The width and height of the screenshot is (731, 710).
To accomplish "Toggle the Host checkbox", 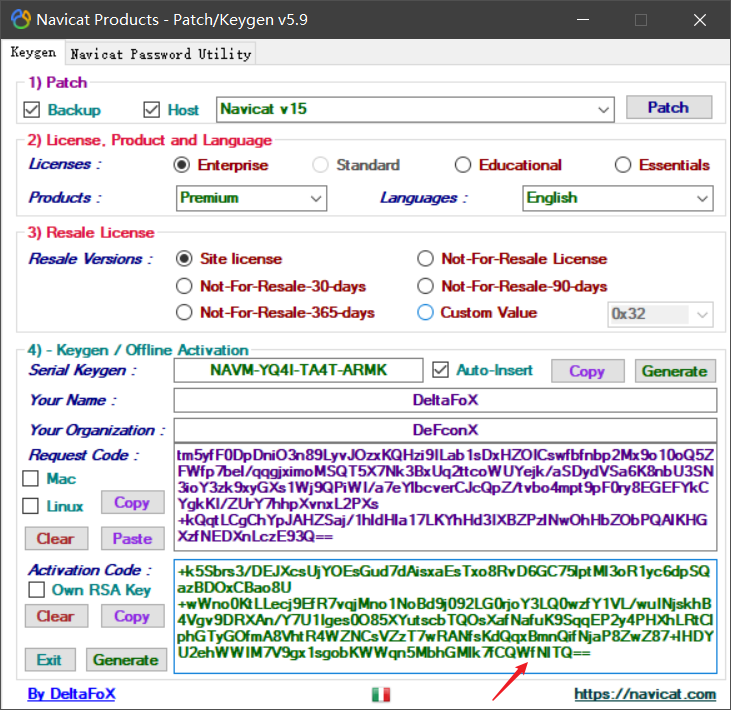I will (x=152, y=110).
